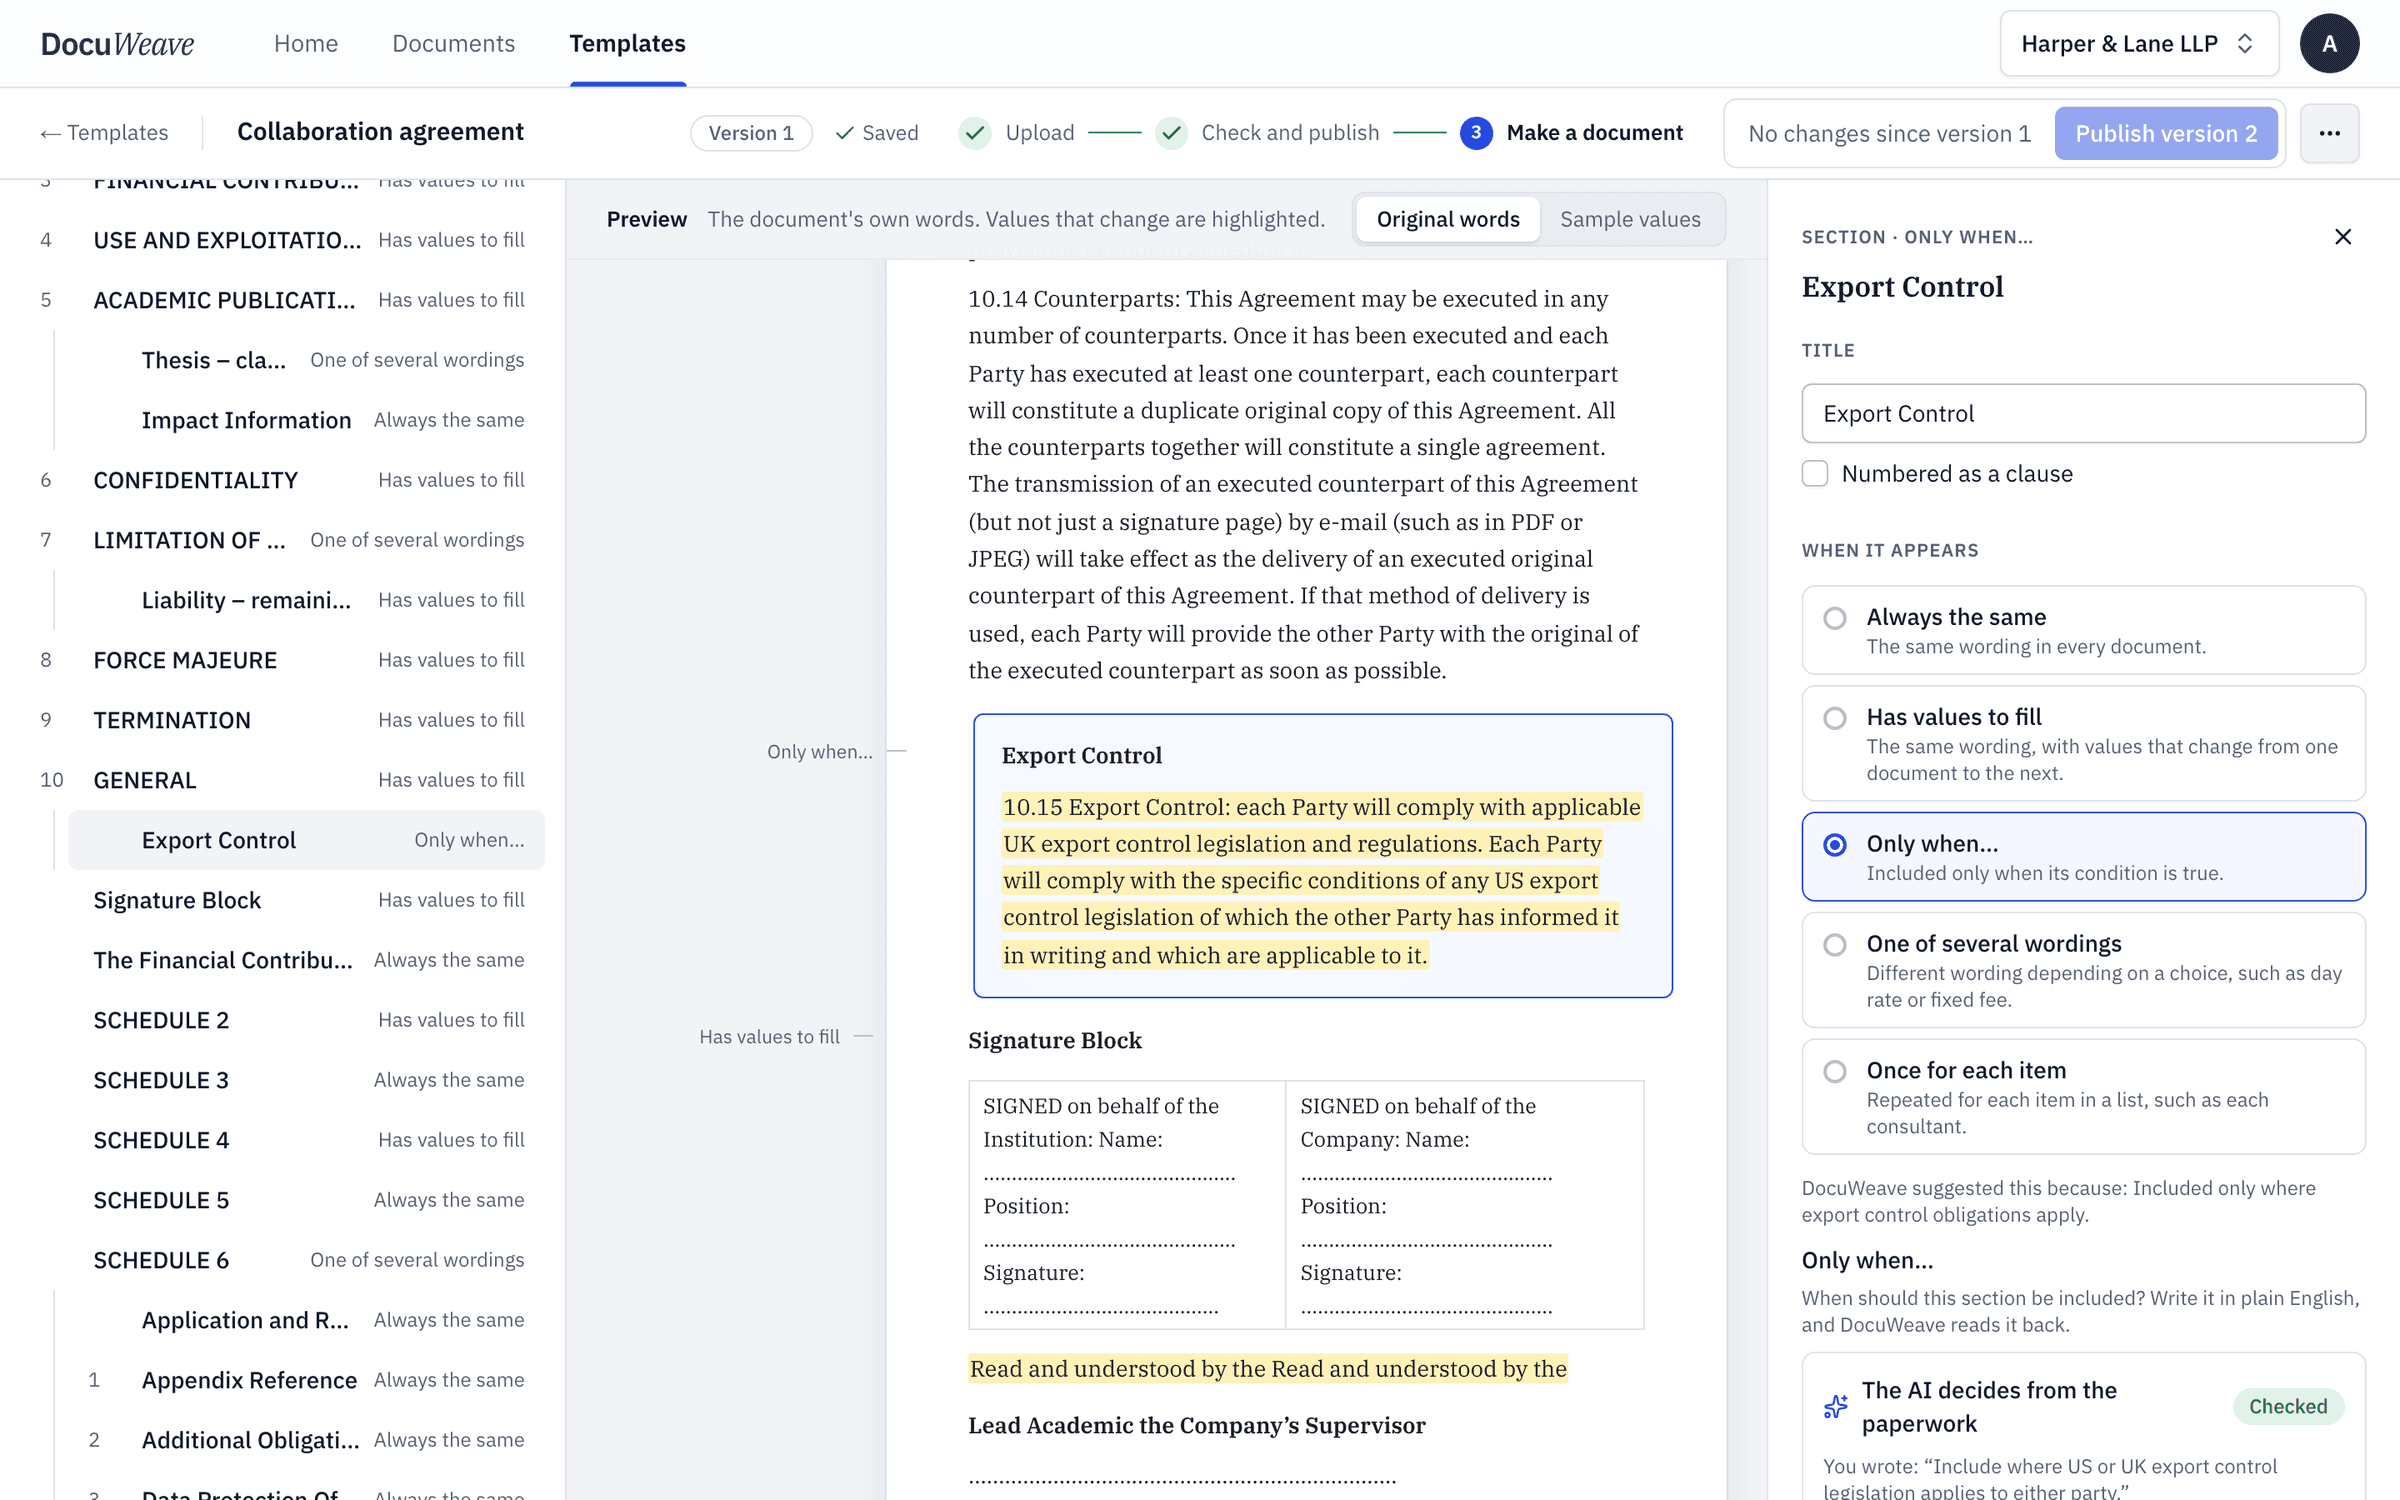This screenshot has width=2400, height=1500.
Task: Switch preview to Sample values
Action: tap(1630, 219)
